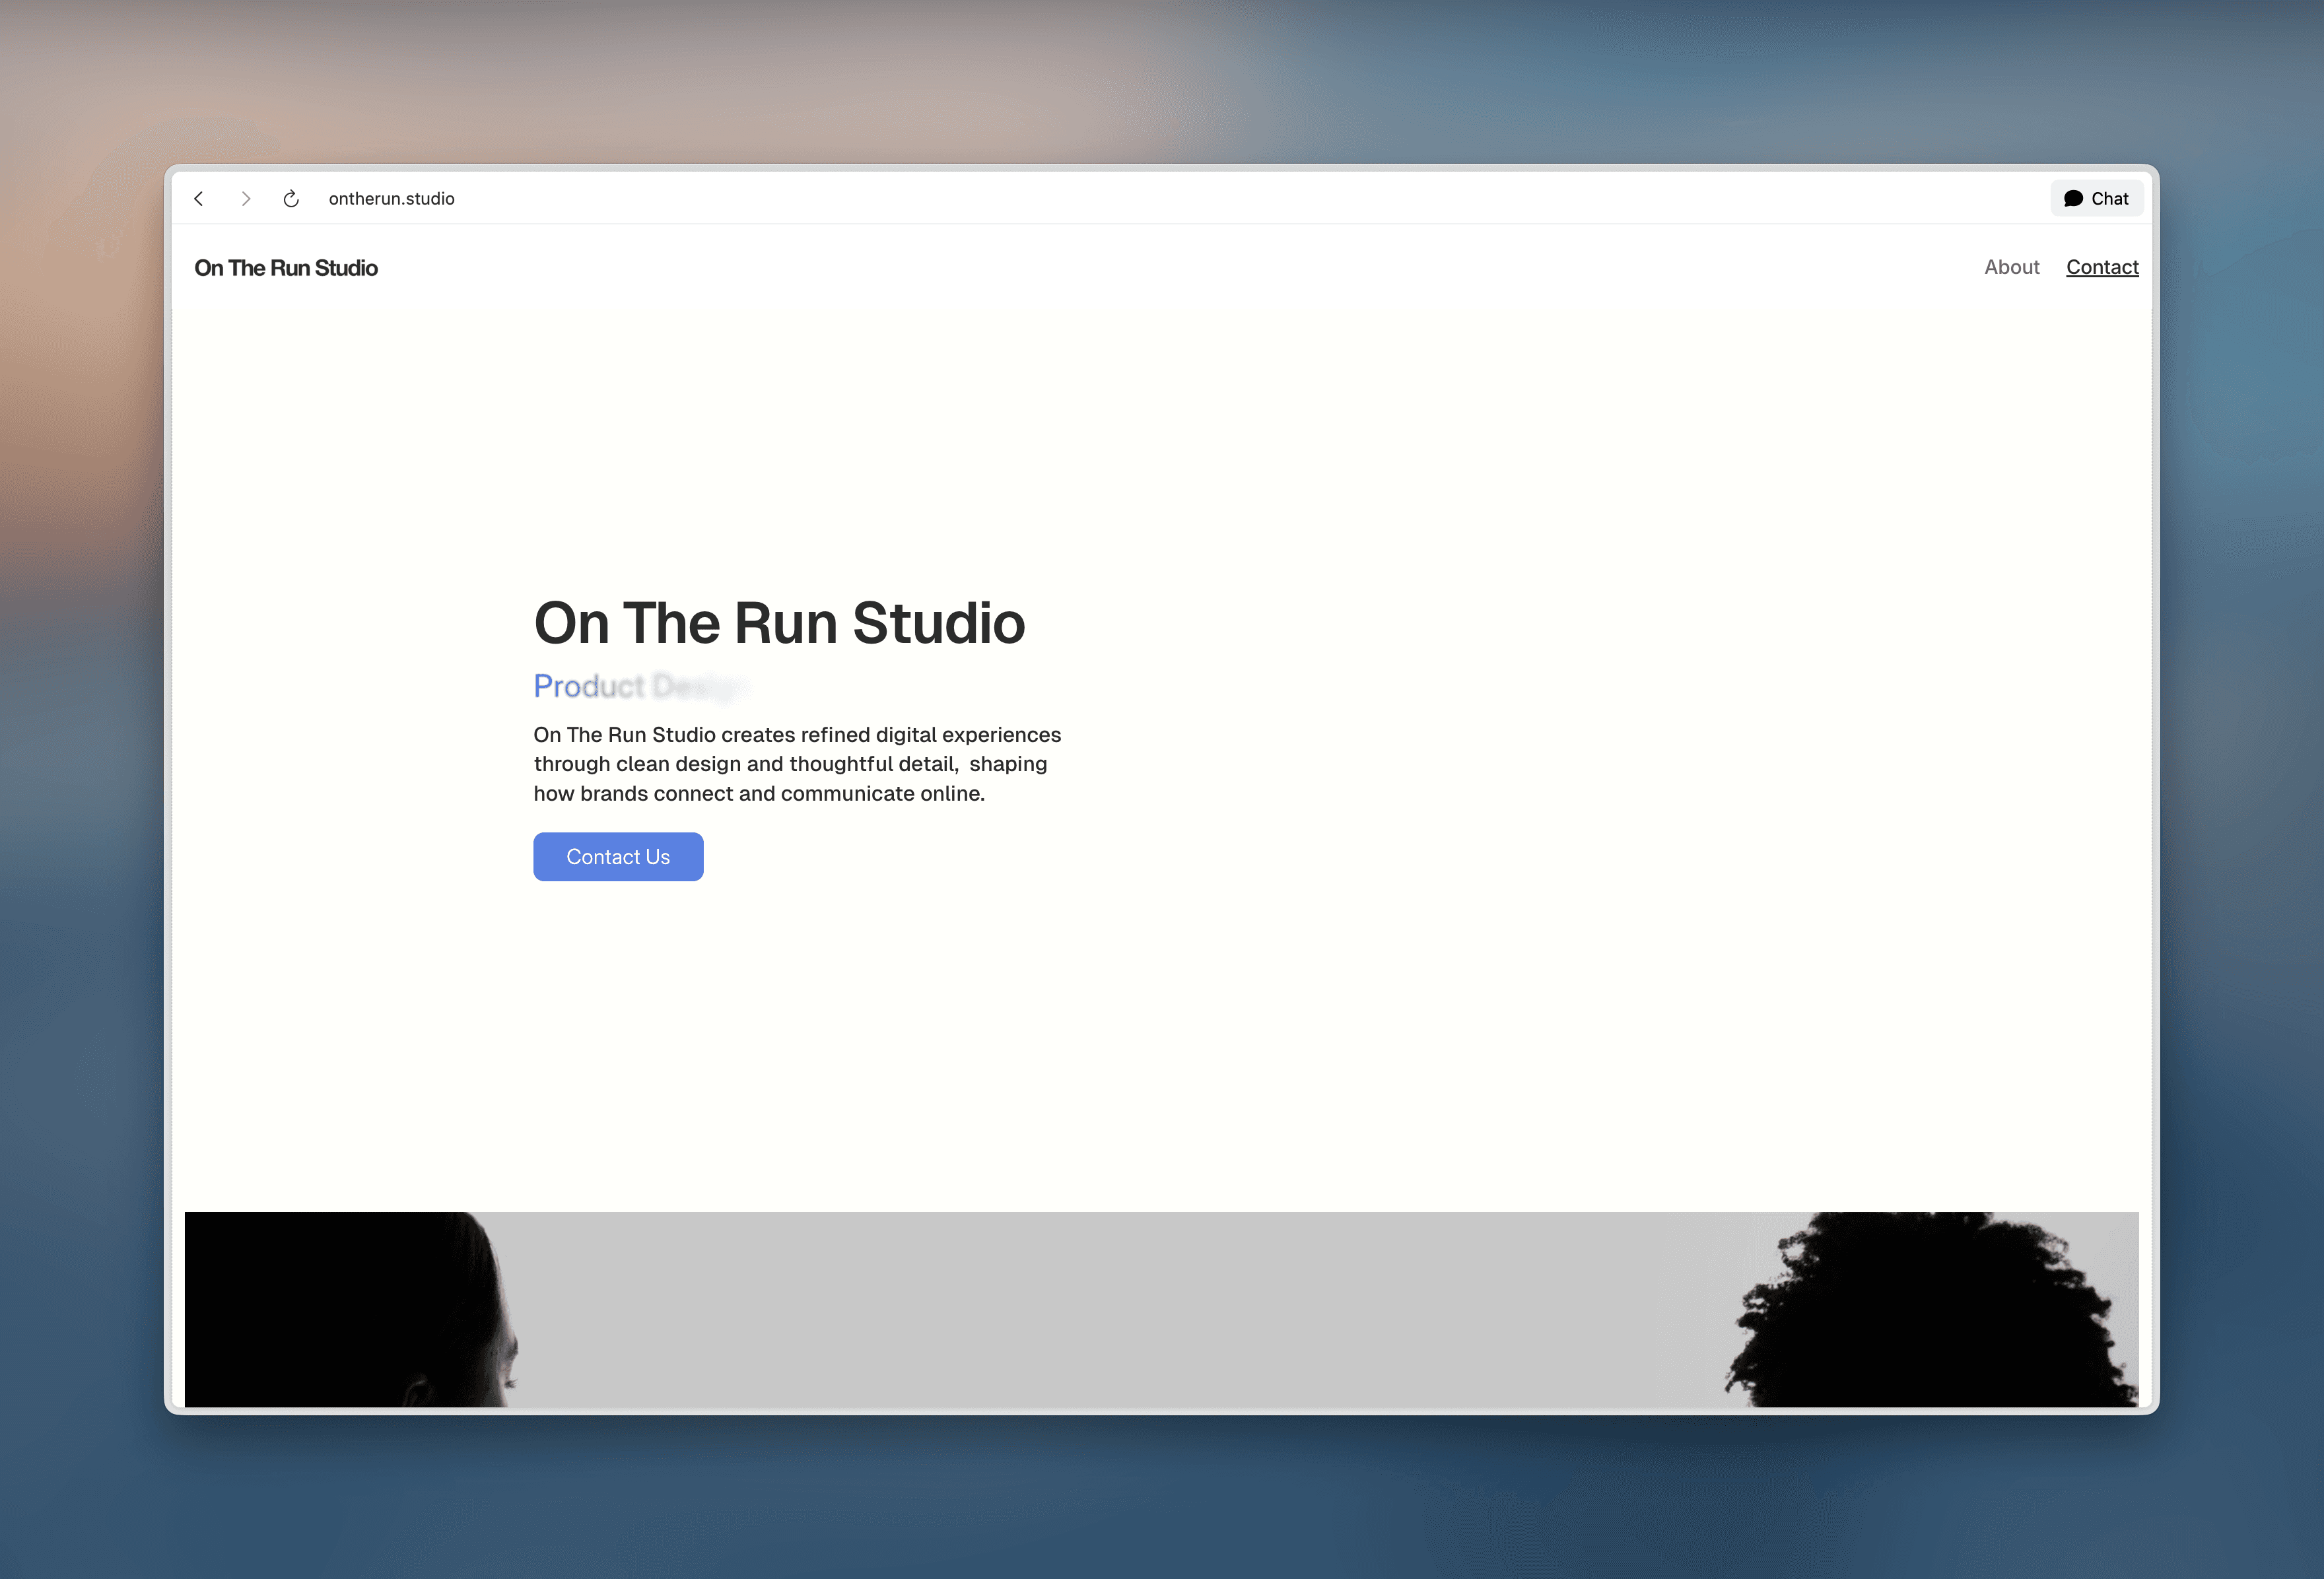Click the browser forward arrow icon
Screen dimensions: 2324x1579
(x=245, y=199)
